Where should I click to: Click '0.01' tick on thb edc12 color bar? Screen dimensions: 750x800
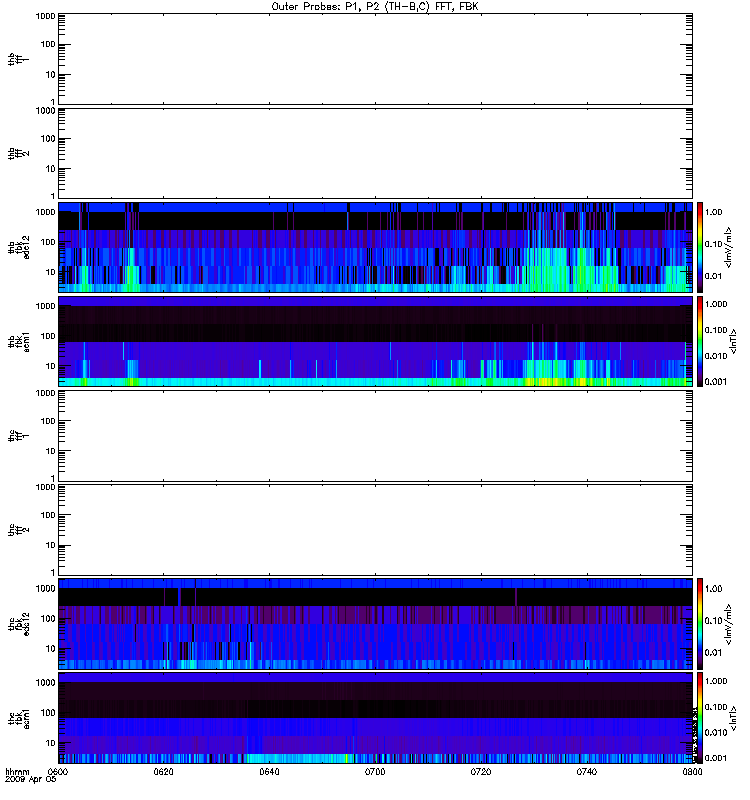tap(713, 276)
